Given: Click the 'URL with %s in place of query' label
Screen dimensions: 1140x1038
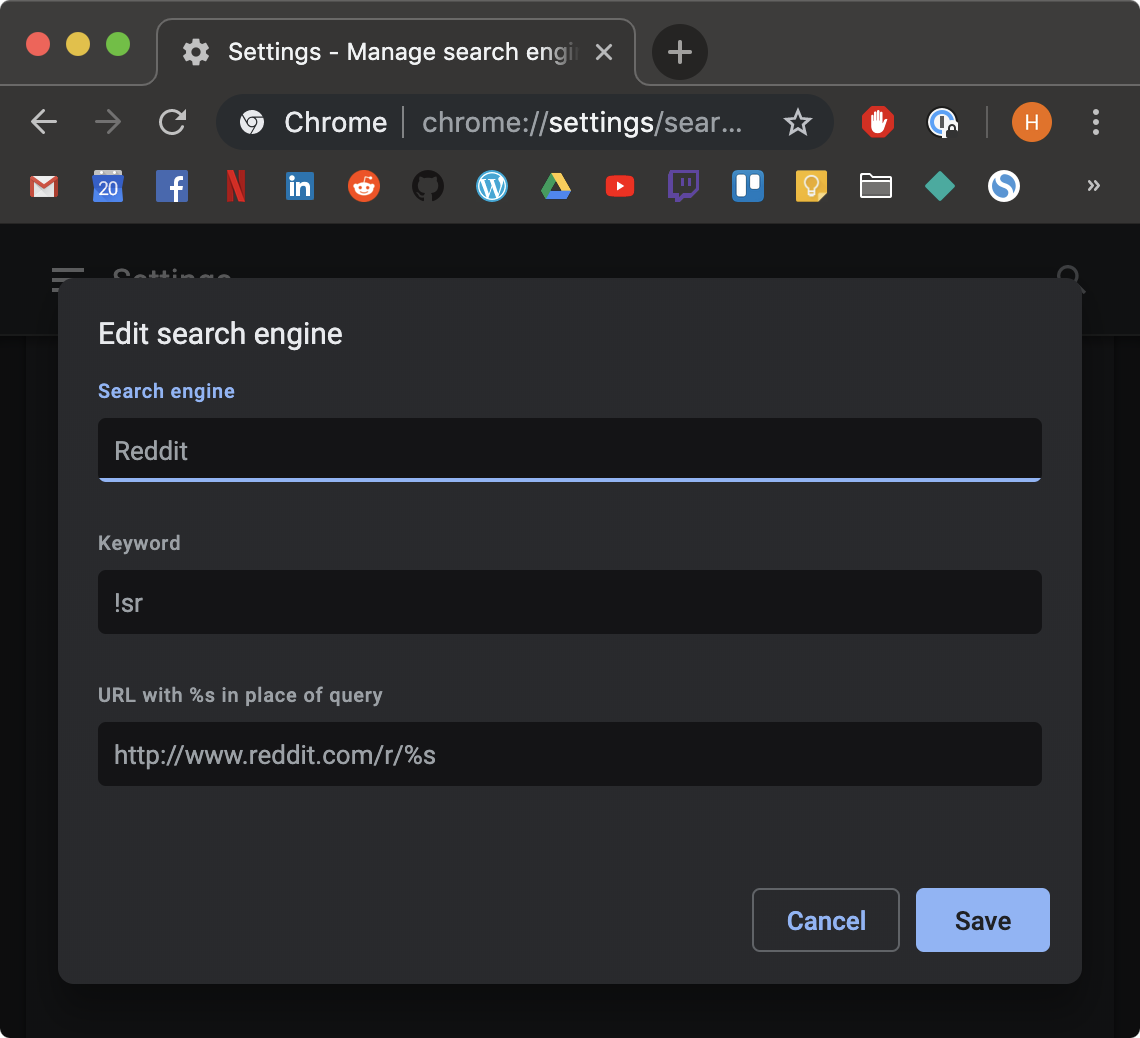Looking at the screenshot, I should click(240, 695).
